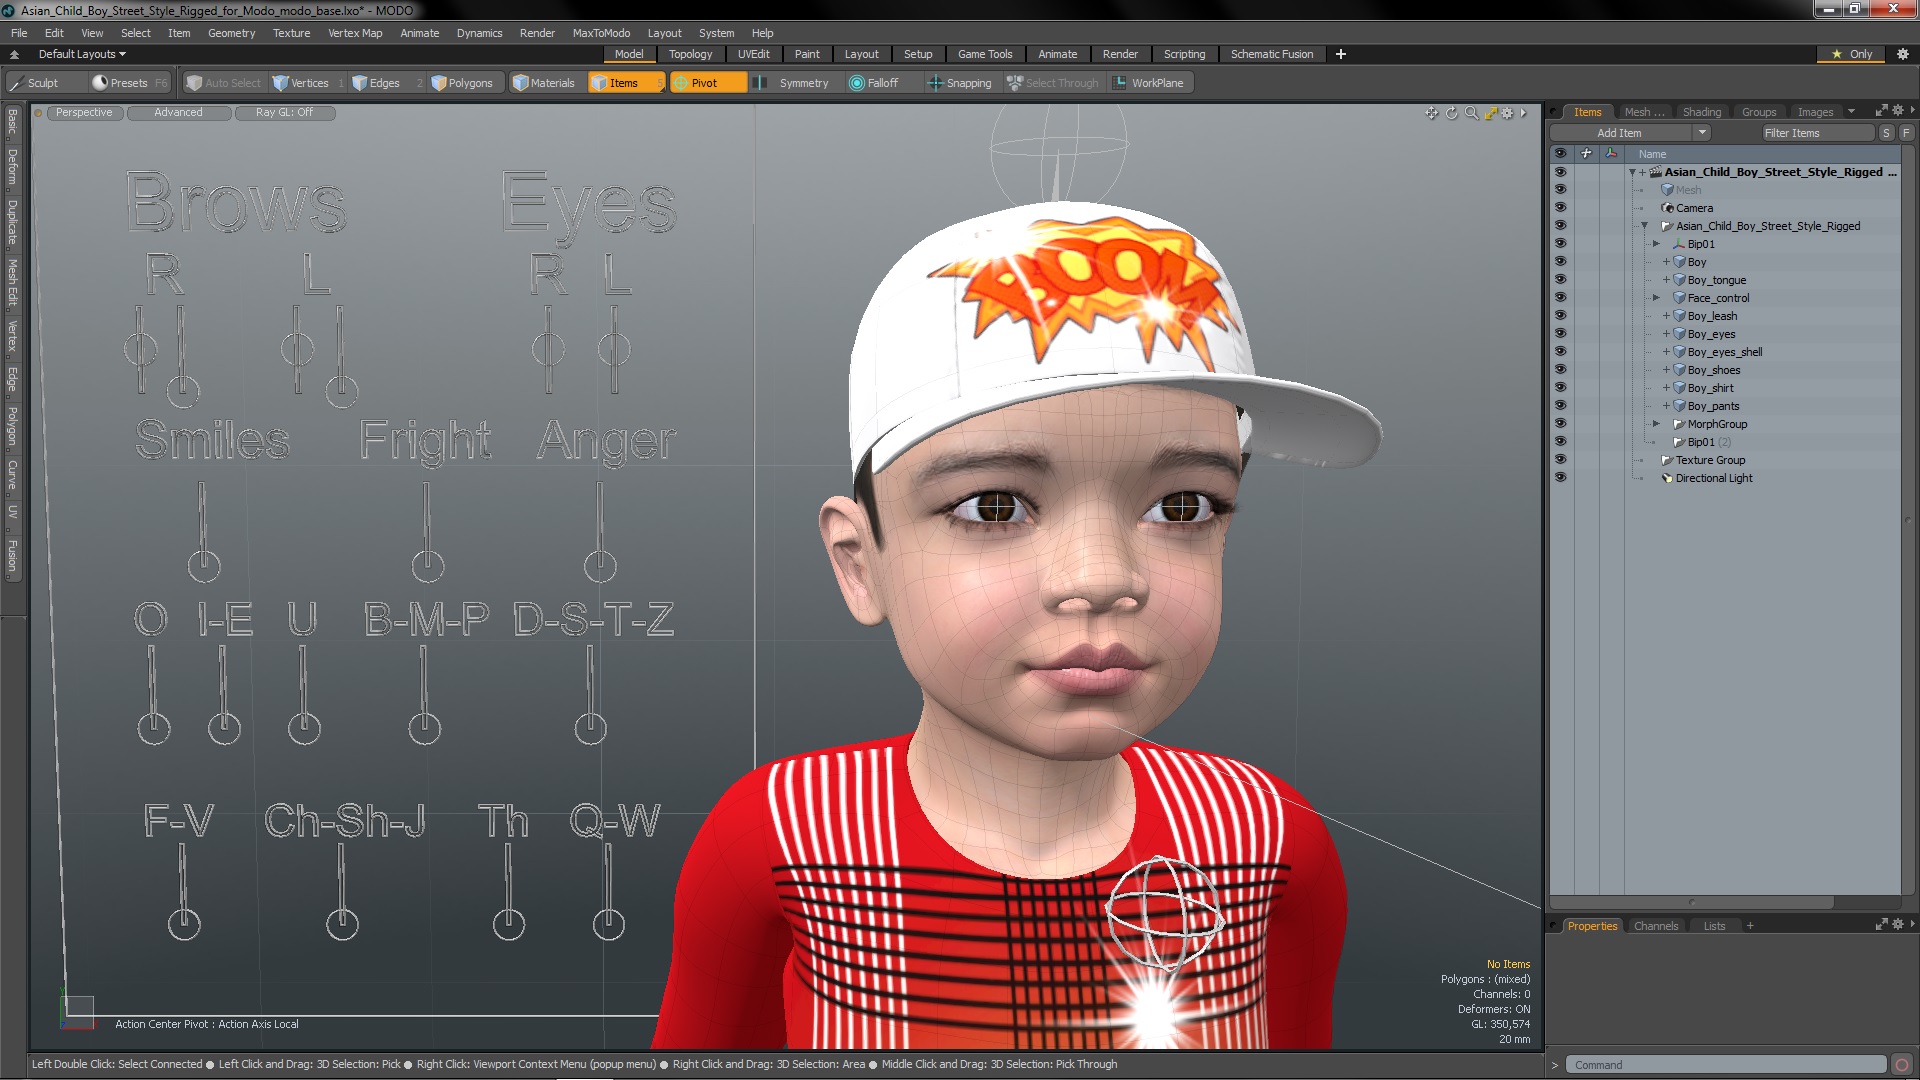This screenshot has height=1080, width=1920.
Task: Click the Add Item button
Action: tap(1620, 133)
